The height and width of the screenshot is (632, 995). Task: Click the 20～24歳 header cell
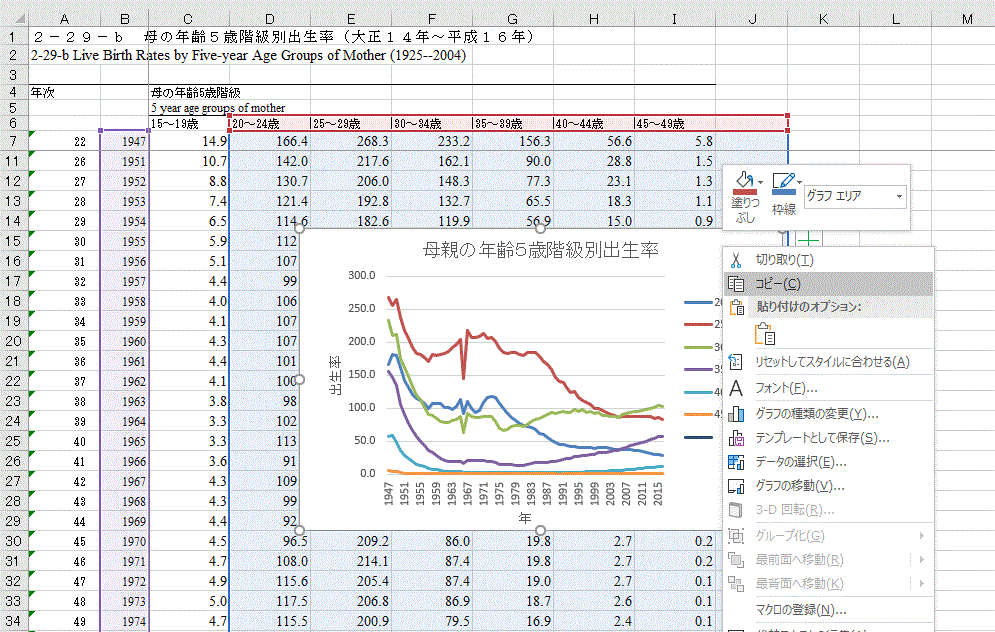coord(270,123)
